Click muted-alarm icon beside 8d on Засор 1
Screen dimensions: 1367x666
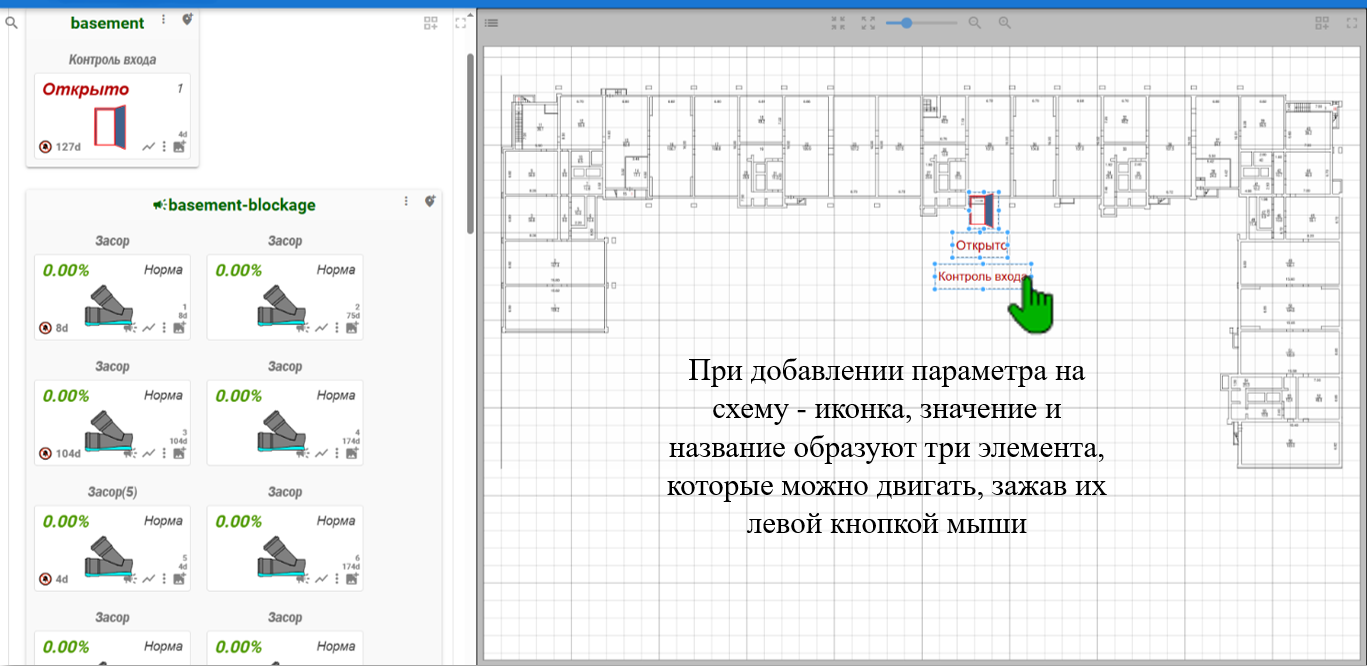[46, 327]
